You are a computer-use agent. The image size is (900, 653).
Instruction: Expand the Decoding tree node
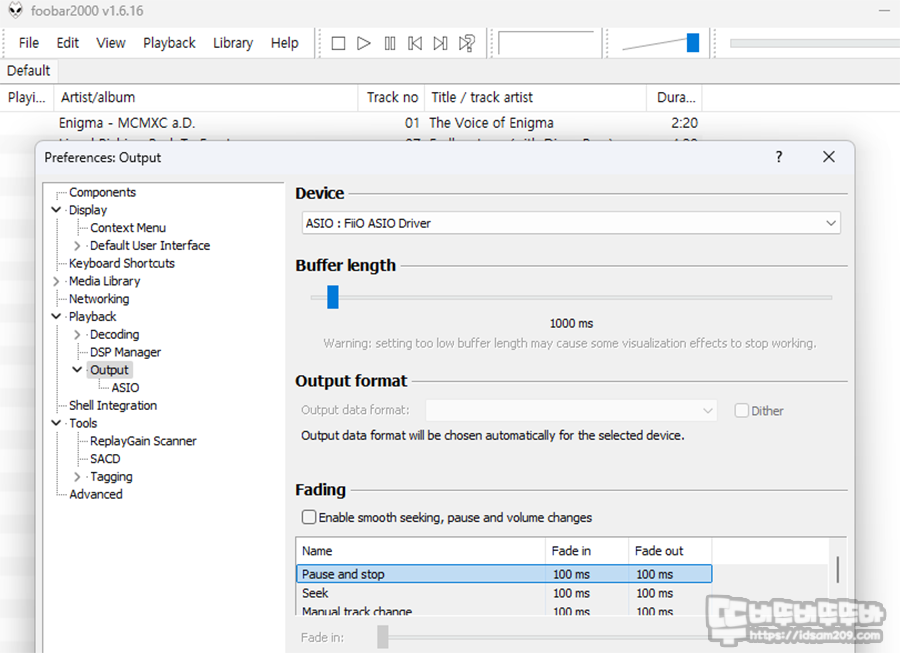[77, 335]
